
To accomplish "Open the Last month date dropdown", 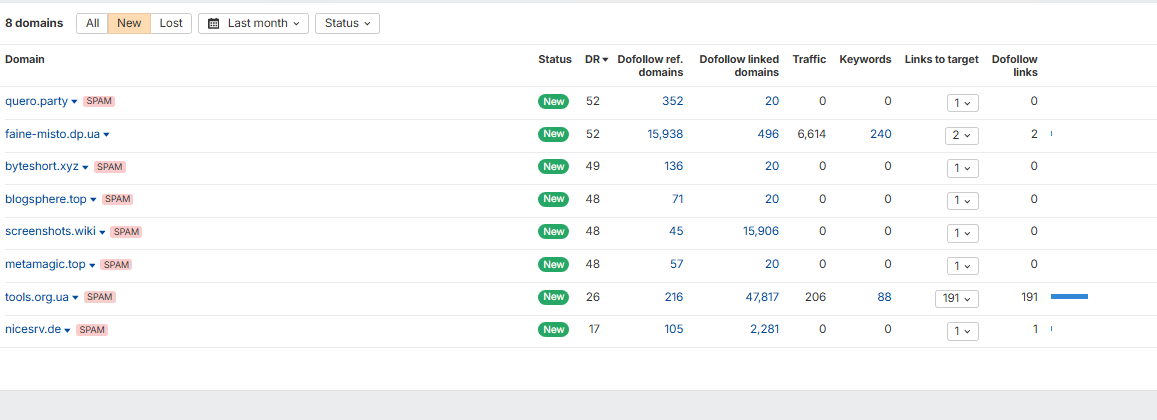I will click(x=253, y=23).
